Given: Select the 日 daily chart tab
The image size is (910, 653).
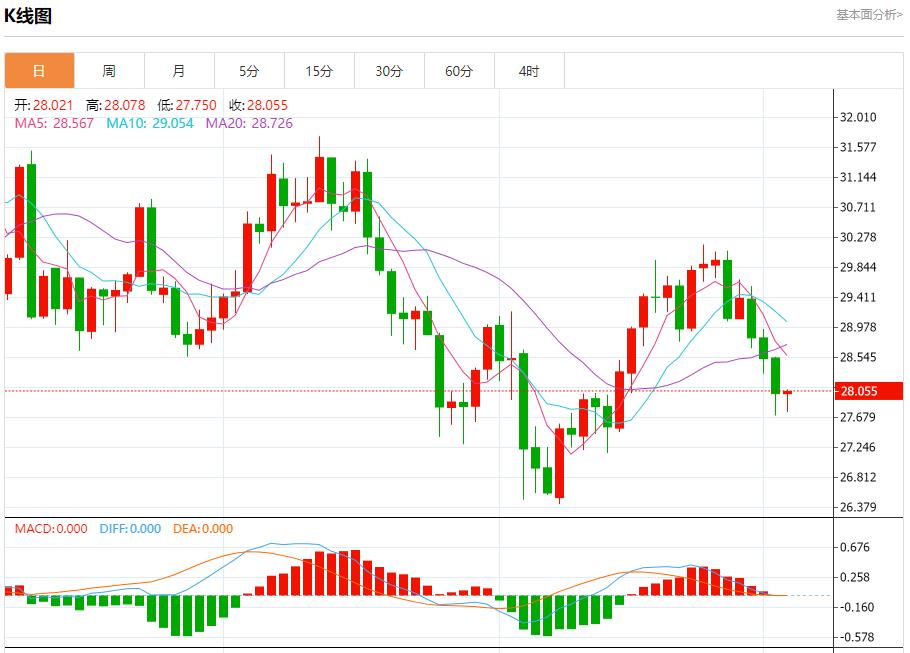Looking at the screenshot, I should coord(39,71).
